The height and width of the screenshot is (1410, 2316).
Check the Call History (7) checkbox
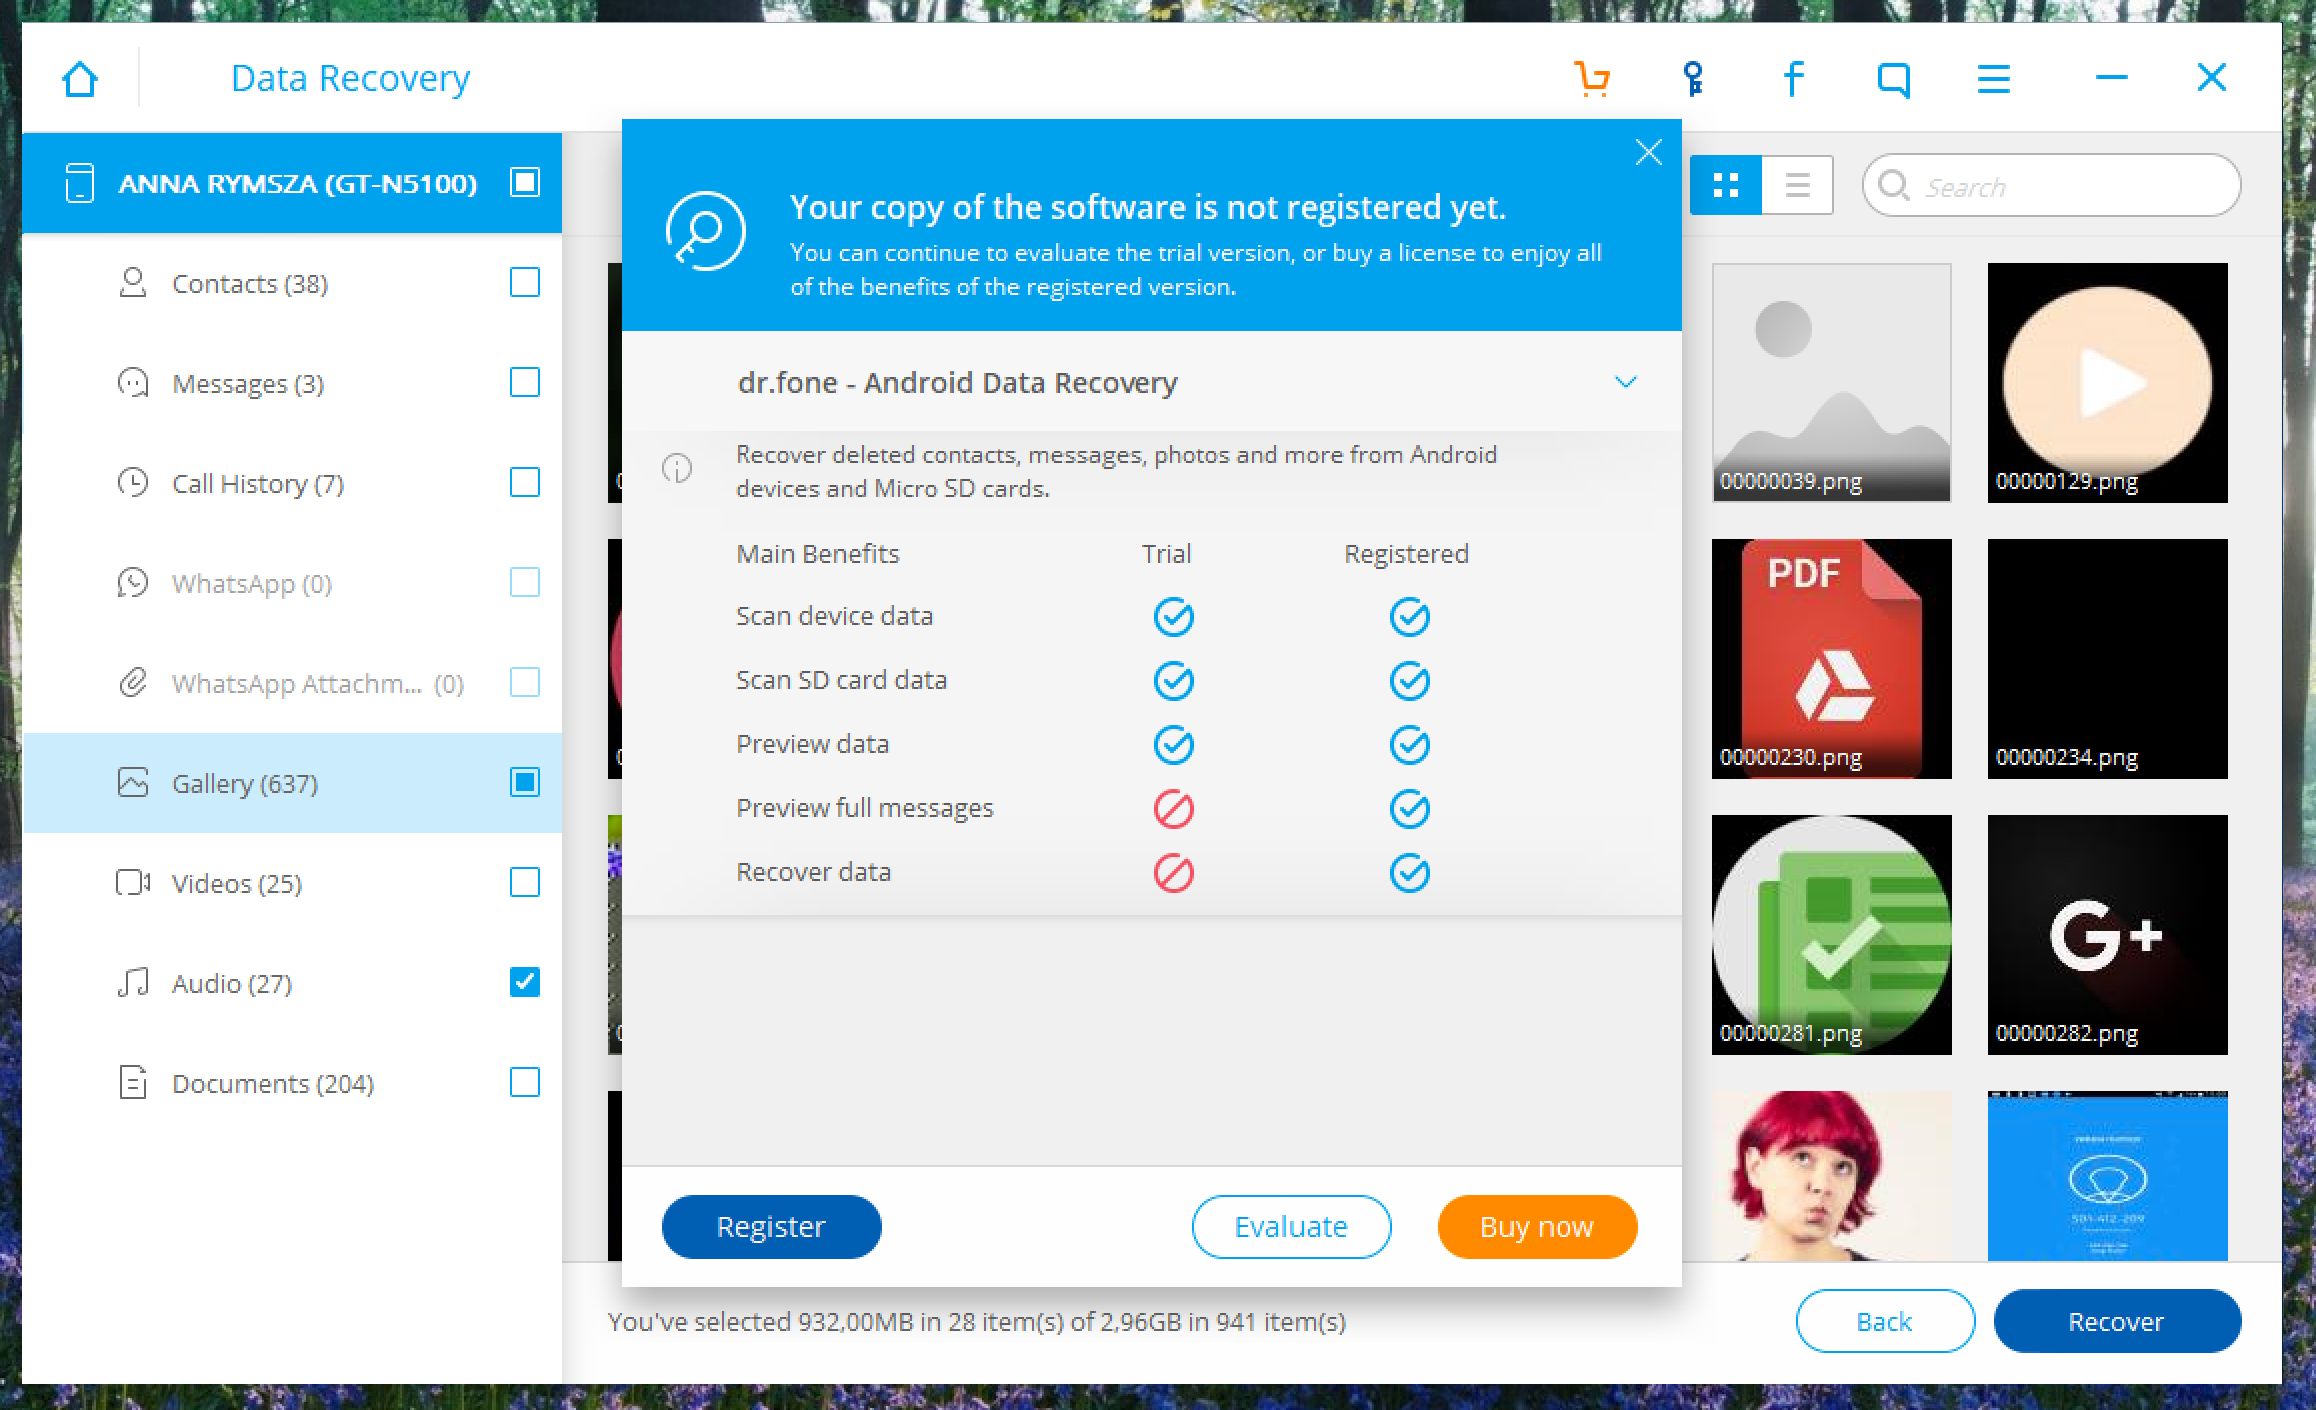coord(525,482)
